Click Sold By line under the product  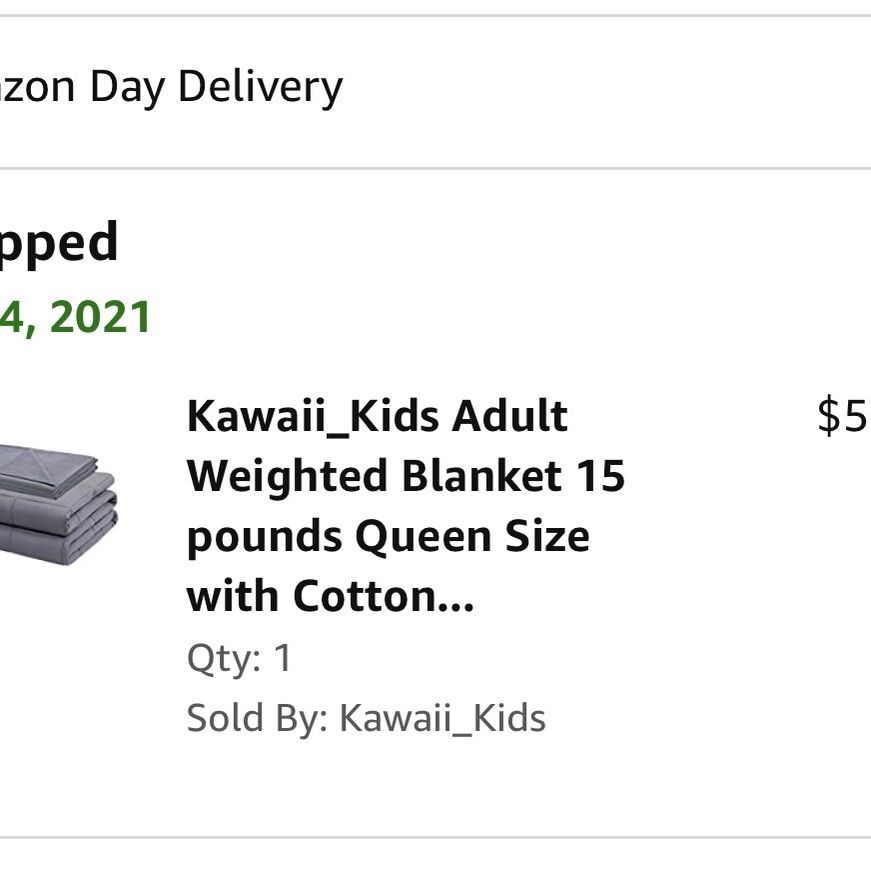click(365, 714)
